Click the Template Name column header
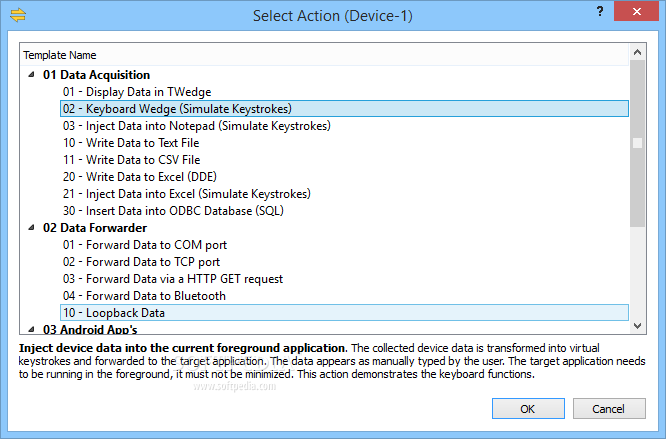Screen dimensions: 666x439 (x=61, y=55)
